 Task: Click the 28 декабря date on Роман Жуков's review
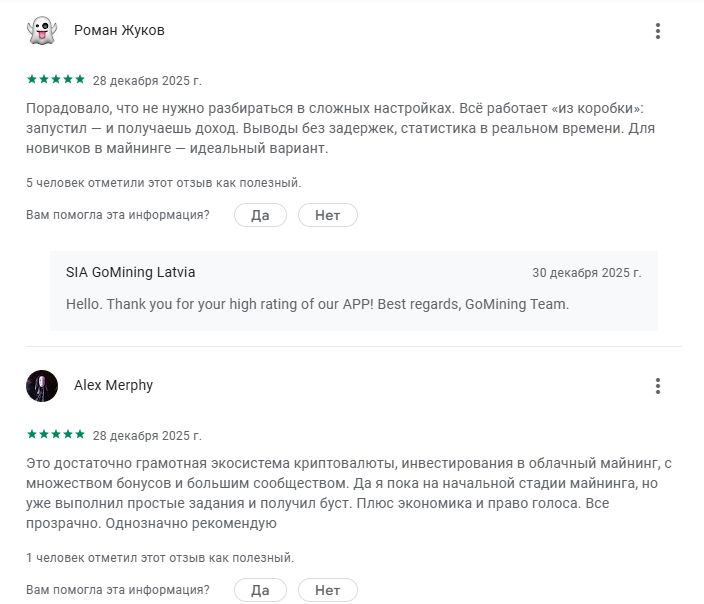tap(147, 80)
